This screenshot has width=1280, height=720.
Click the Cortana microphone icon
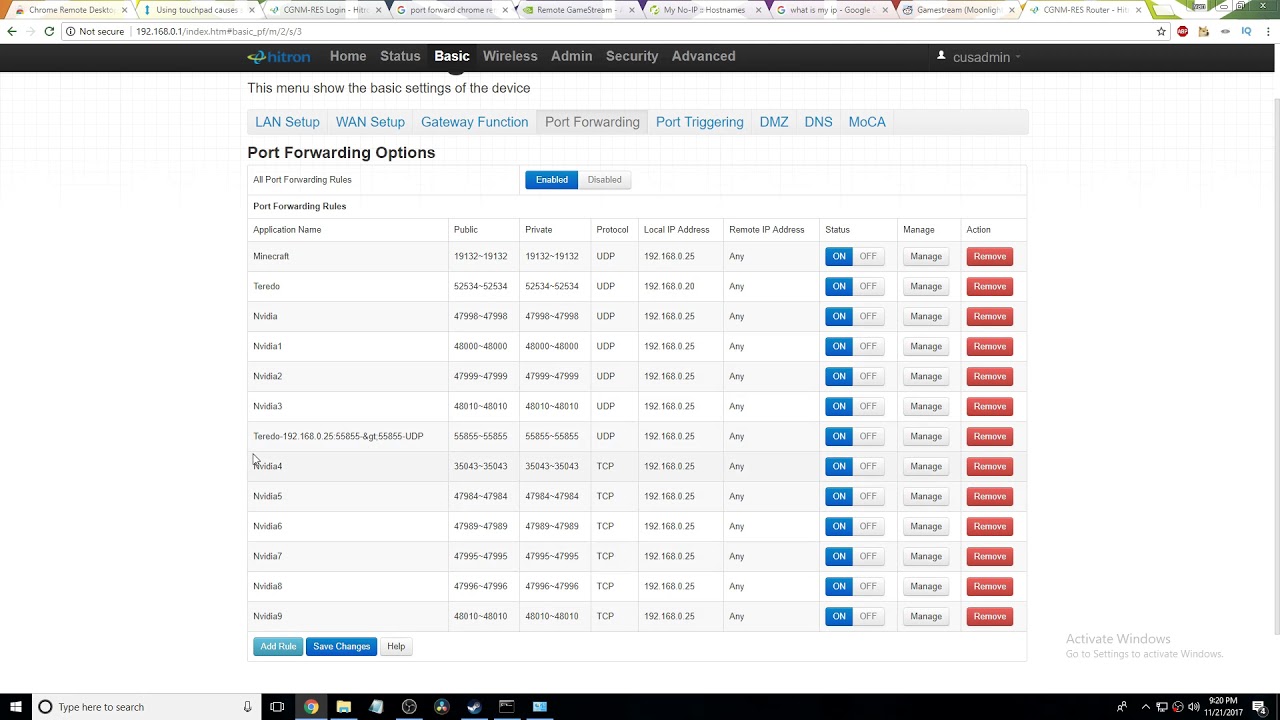247,707
